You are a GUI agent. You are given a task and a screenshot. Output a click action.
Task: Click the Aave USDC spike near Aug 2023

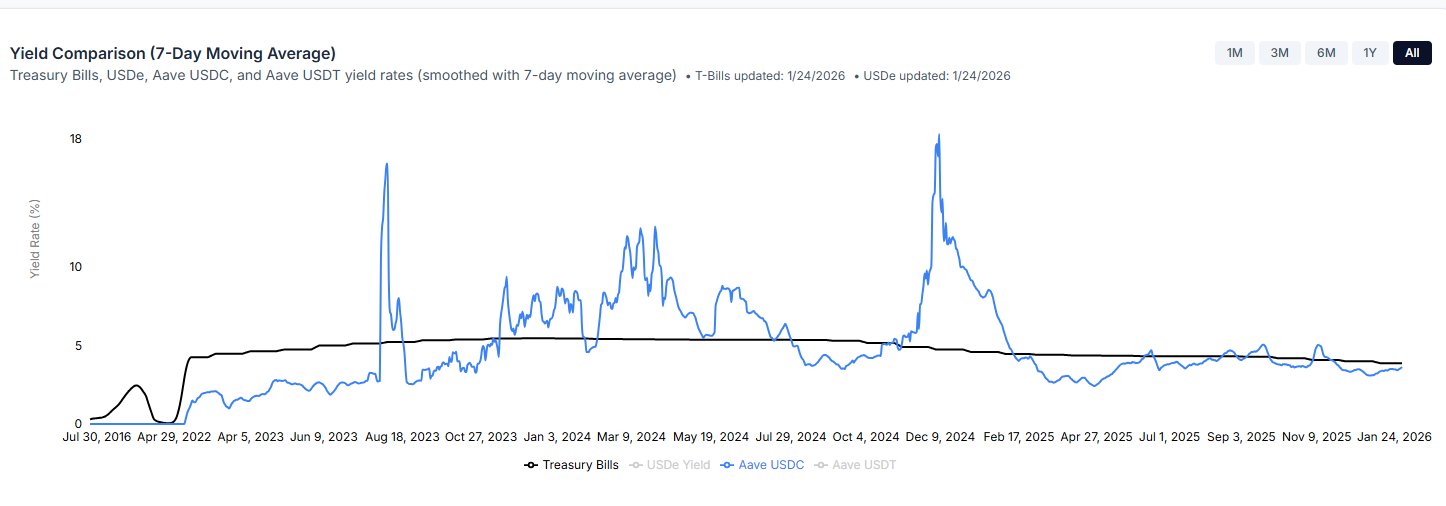pos(386,164)
